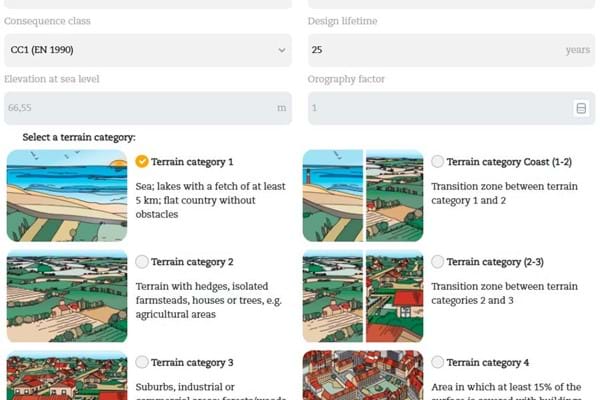Click the sea and beach terrain image
600x400 pixels.
(67, 196)
